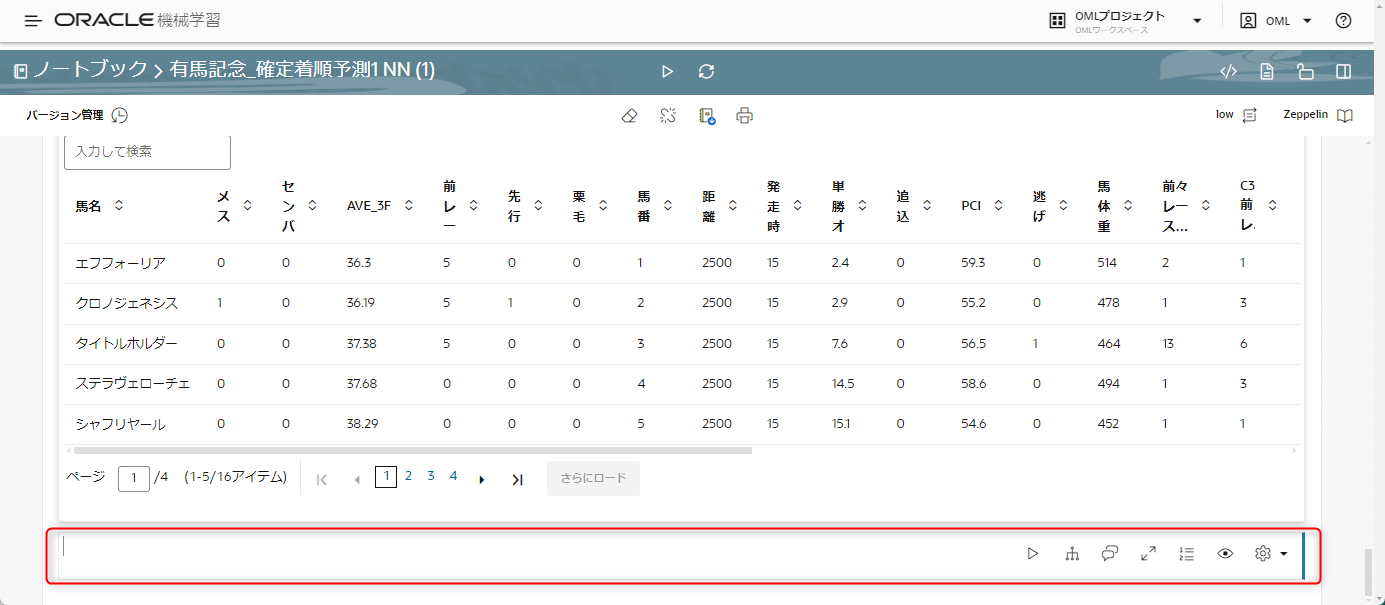
Task: Click the さらにロード button
Action: 593,478
